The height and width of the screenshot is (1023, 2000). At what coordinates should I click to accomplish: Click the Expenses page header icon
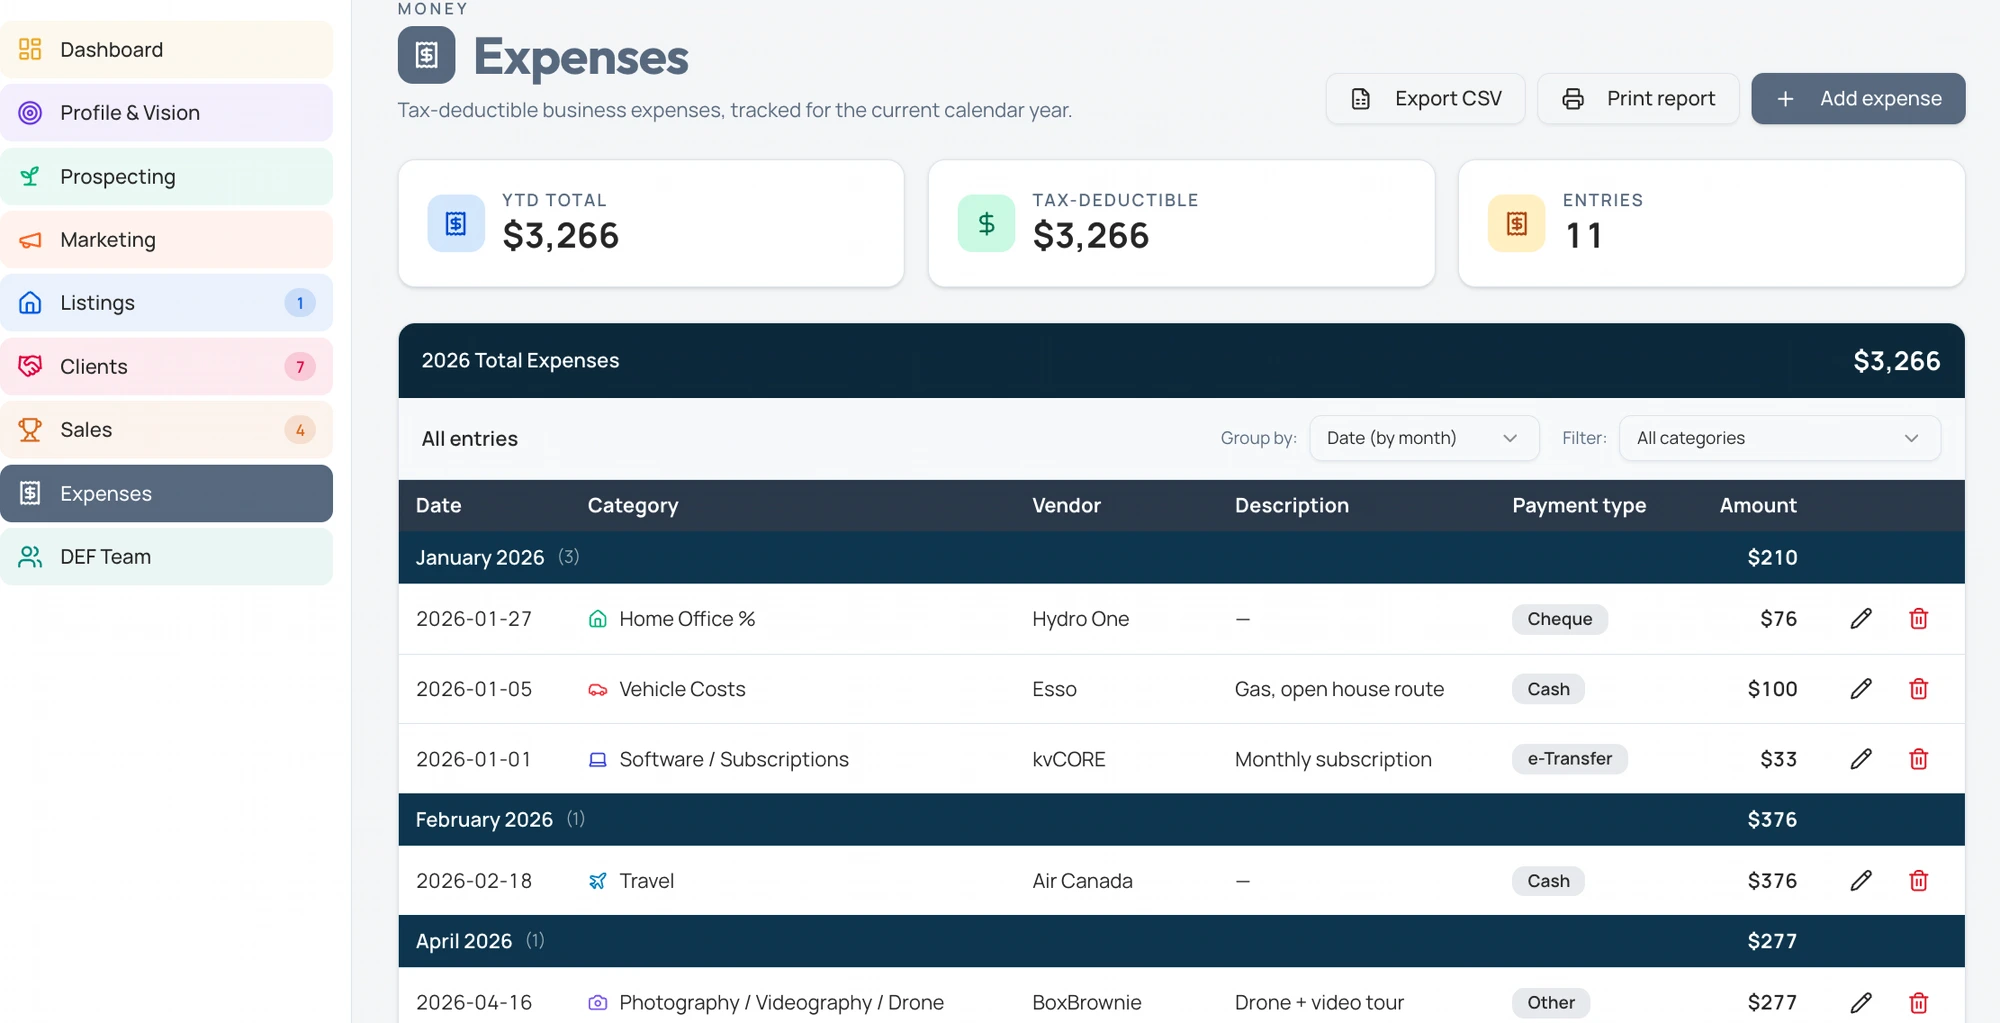(x=427, y=55)
